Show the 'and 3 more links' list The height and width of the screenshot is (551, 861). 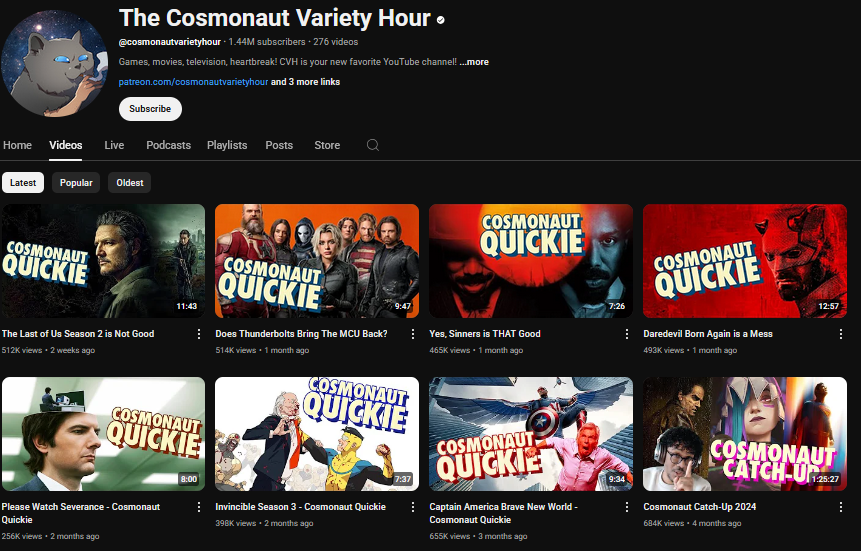point(305,82)
